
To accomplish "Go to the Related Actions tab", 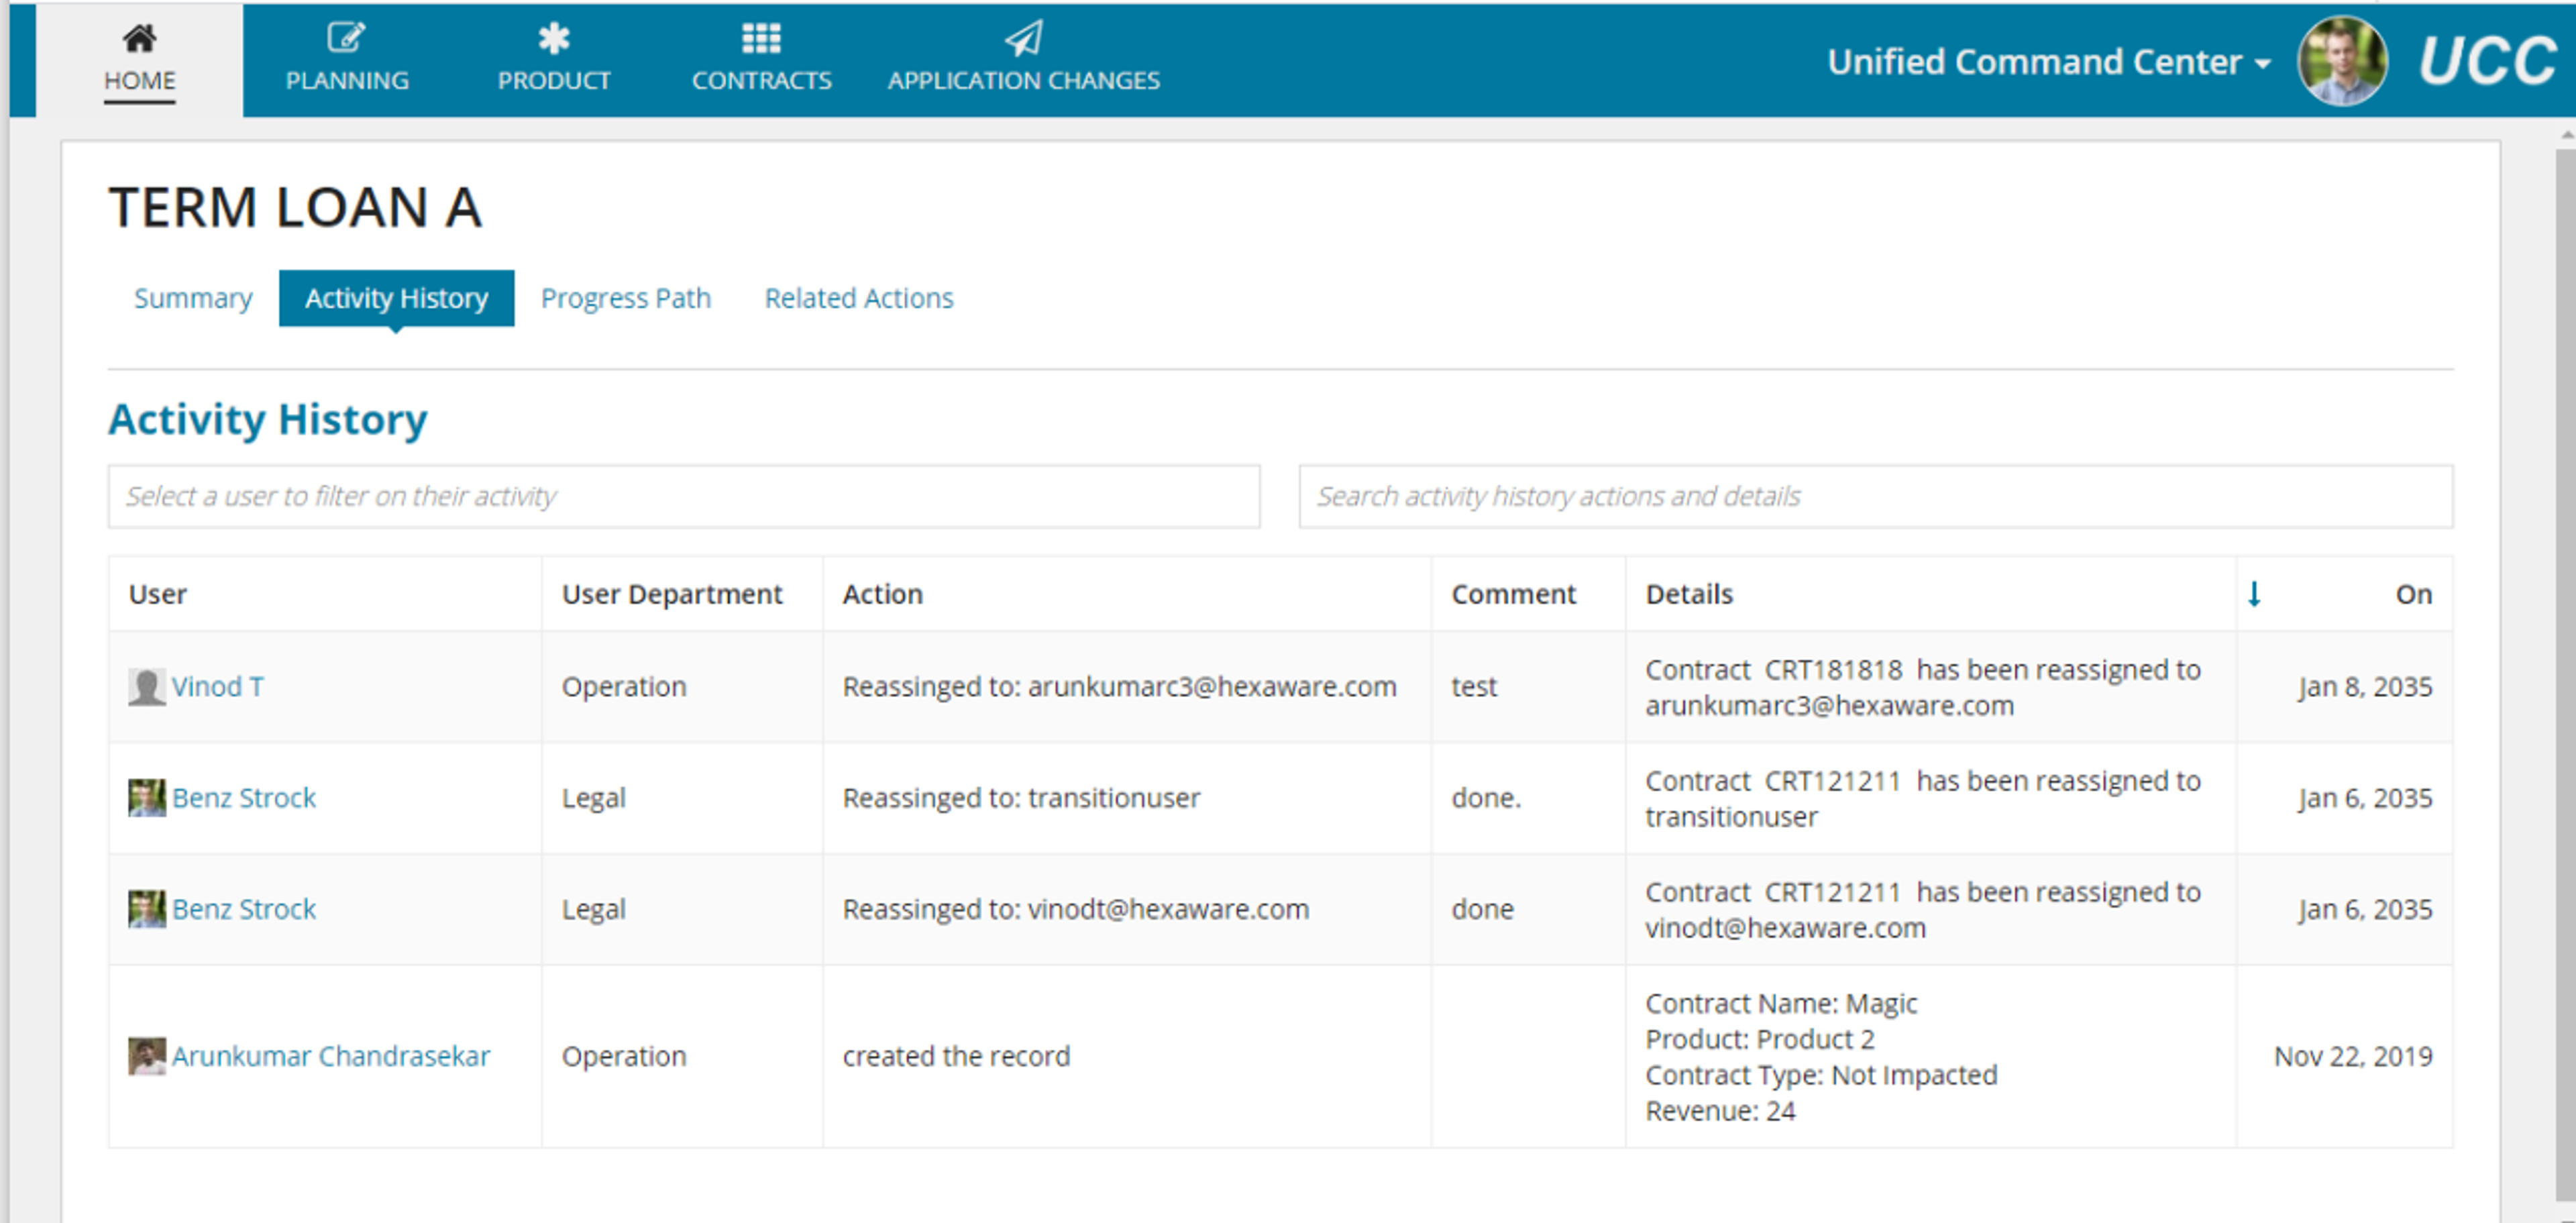I will (859, 298).
